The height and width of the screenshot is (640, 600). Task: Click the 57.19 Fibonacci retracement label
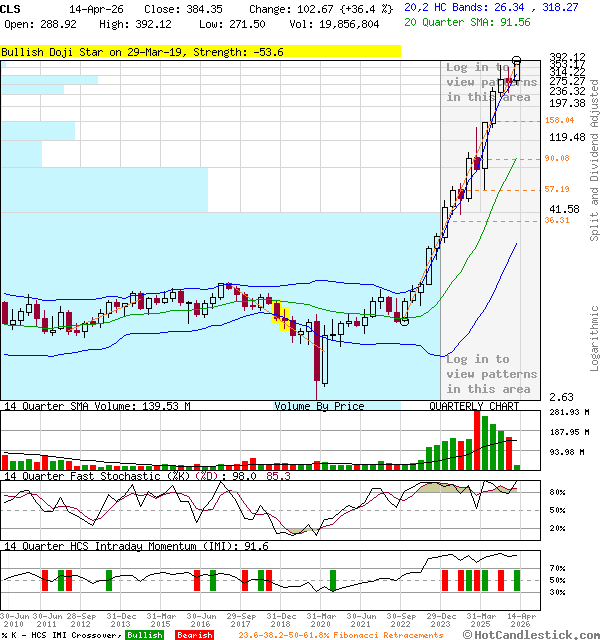pyautogui.click(x=557, y=189)
